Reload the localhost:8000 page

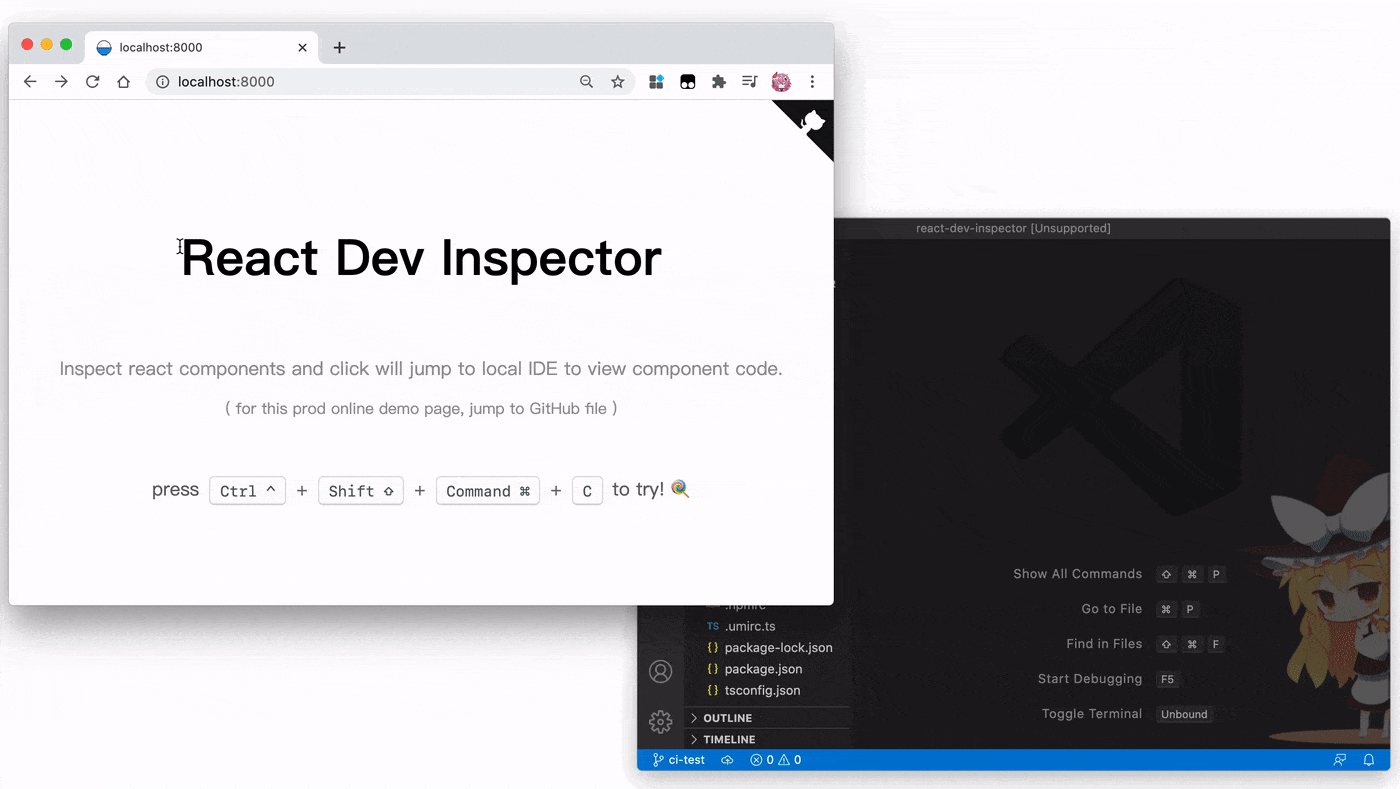tap(92, 81)
